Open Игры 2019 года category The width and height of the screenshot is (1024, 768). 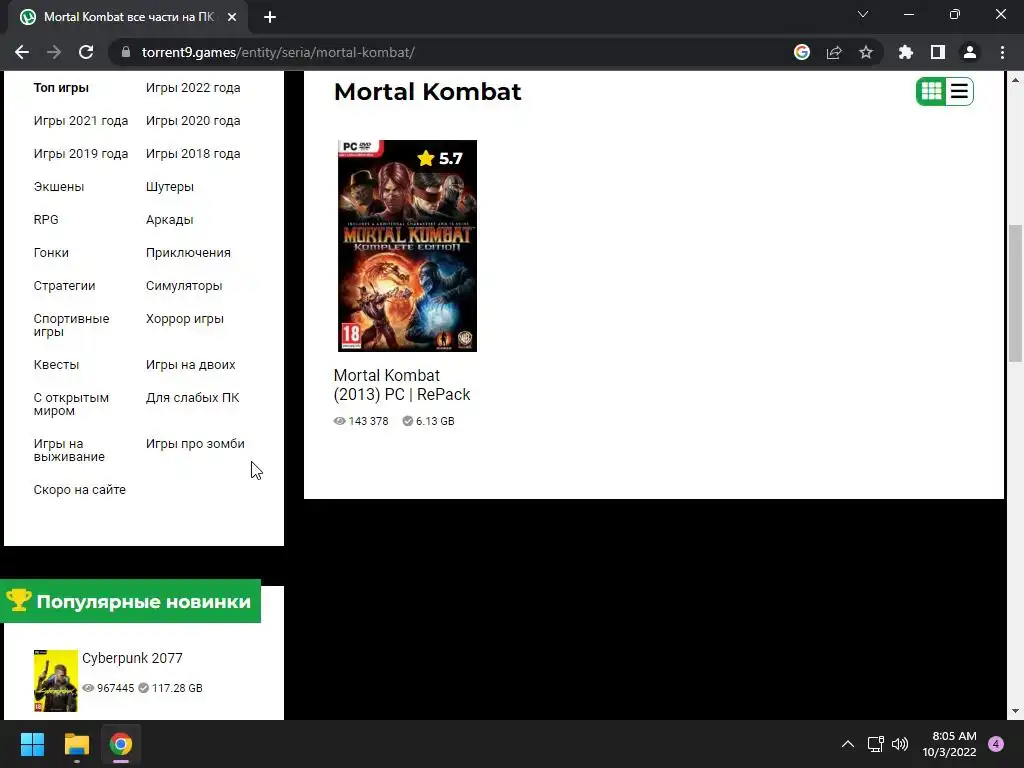pos(81,153)
